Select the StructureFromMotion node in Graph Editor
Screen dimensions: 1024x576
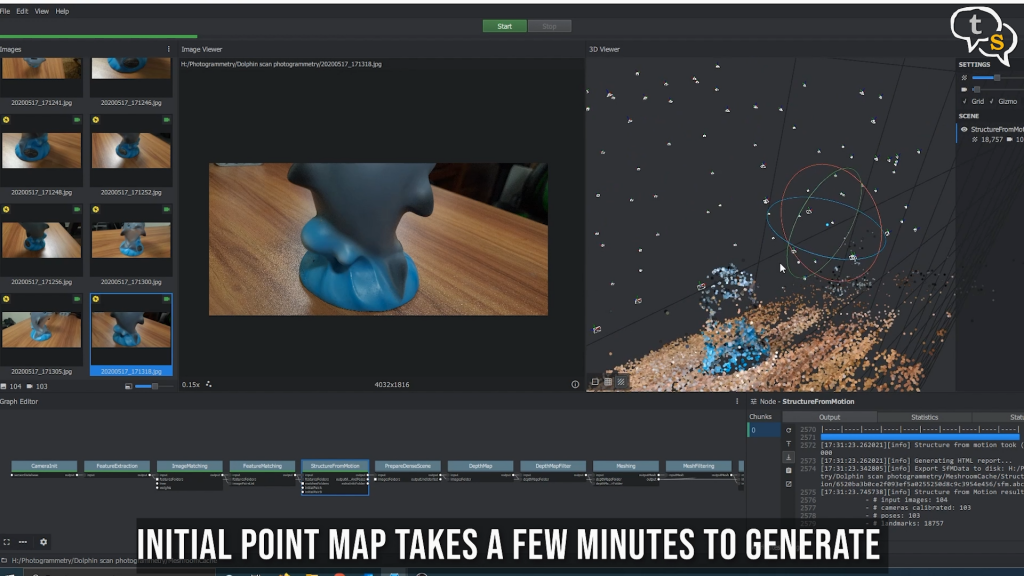[x=334, y=465]
